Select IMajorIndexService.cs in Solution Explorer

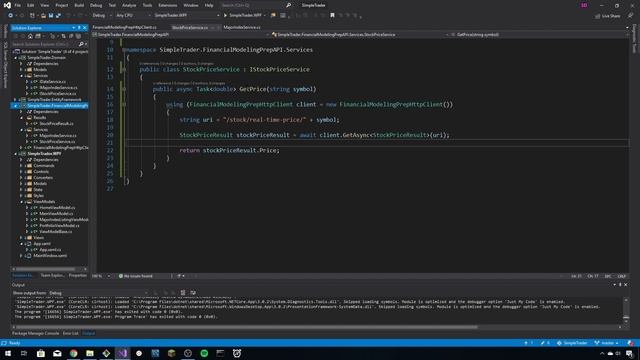click(58, 88)
